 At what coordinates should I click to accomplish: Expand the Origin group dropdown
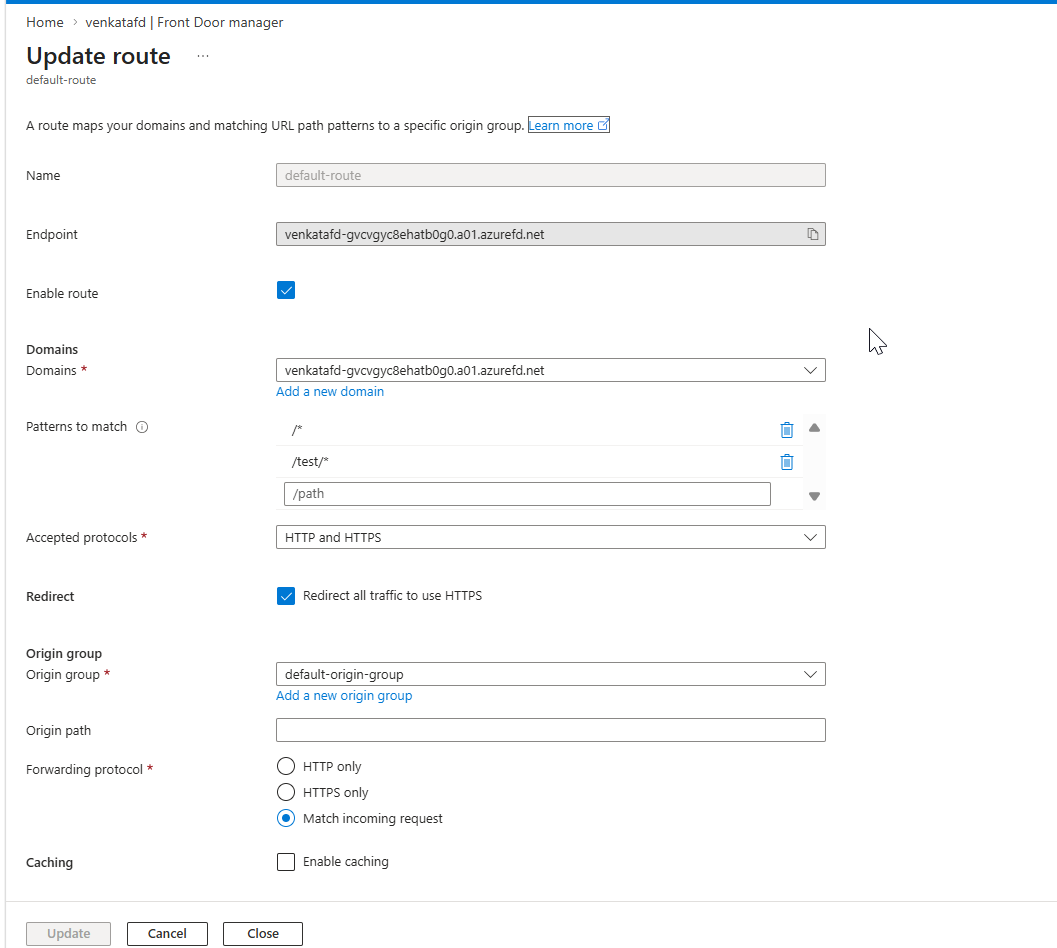(x=550, y=674)
